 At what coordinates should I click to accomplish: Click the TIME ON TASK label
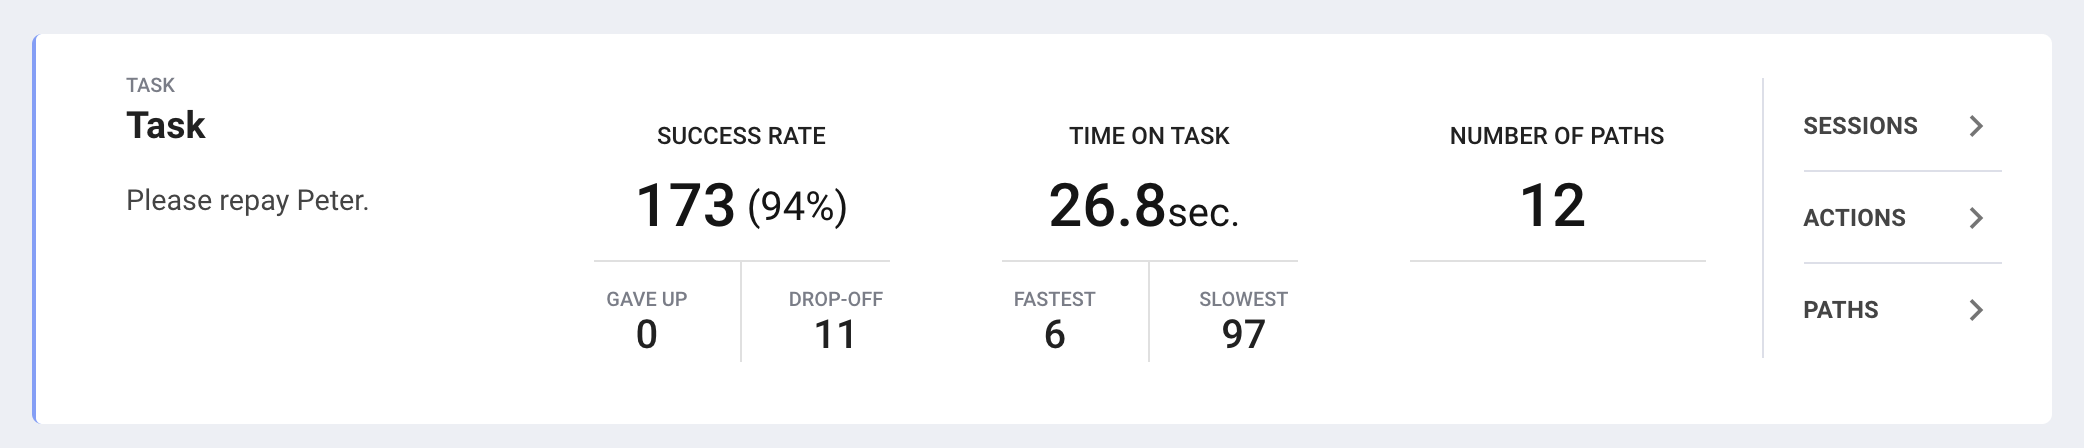pyautogui.click(x=1149, y=136)
